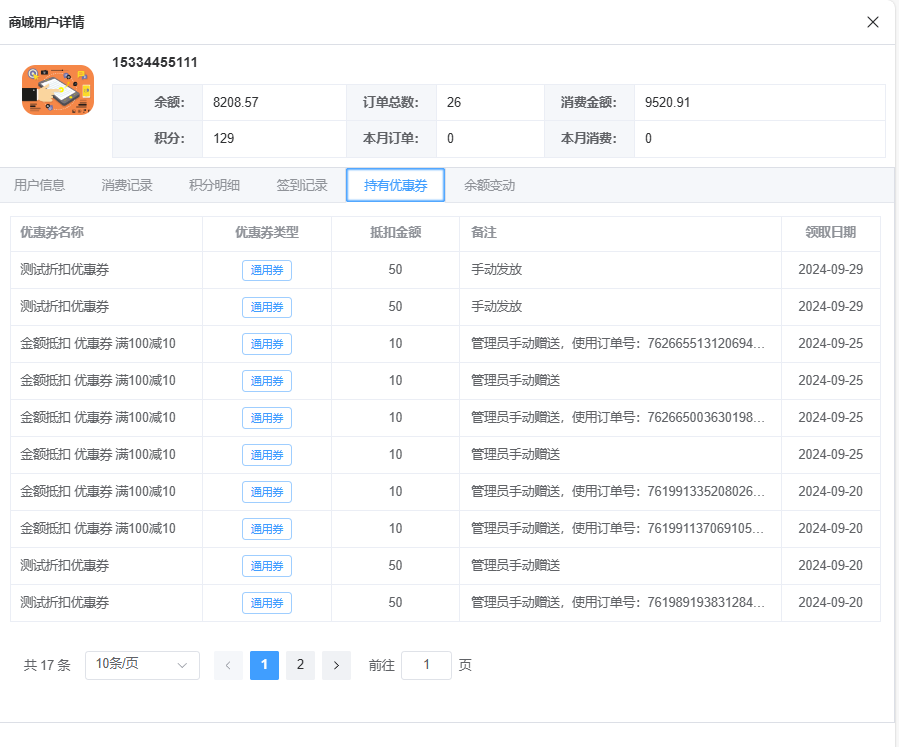The height and width of the screenshot is (747, 899).
Task: Click the 备注 column header
Action: tap(484, 232)
